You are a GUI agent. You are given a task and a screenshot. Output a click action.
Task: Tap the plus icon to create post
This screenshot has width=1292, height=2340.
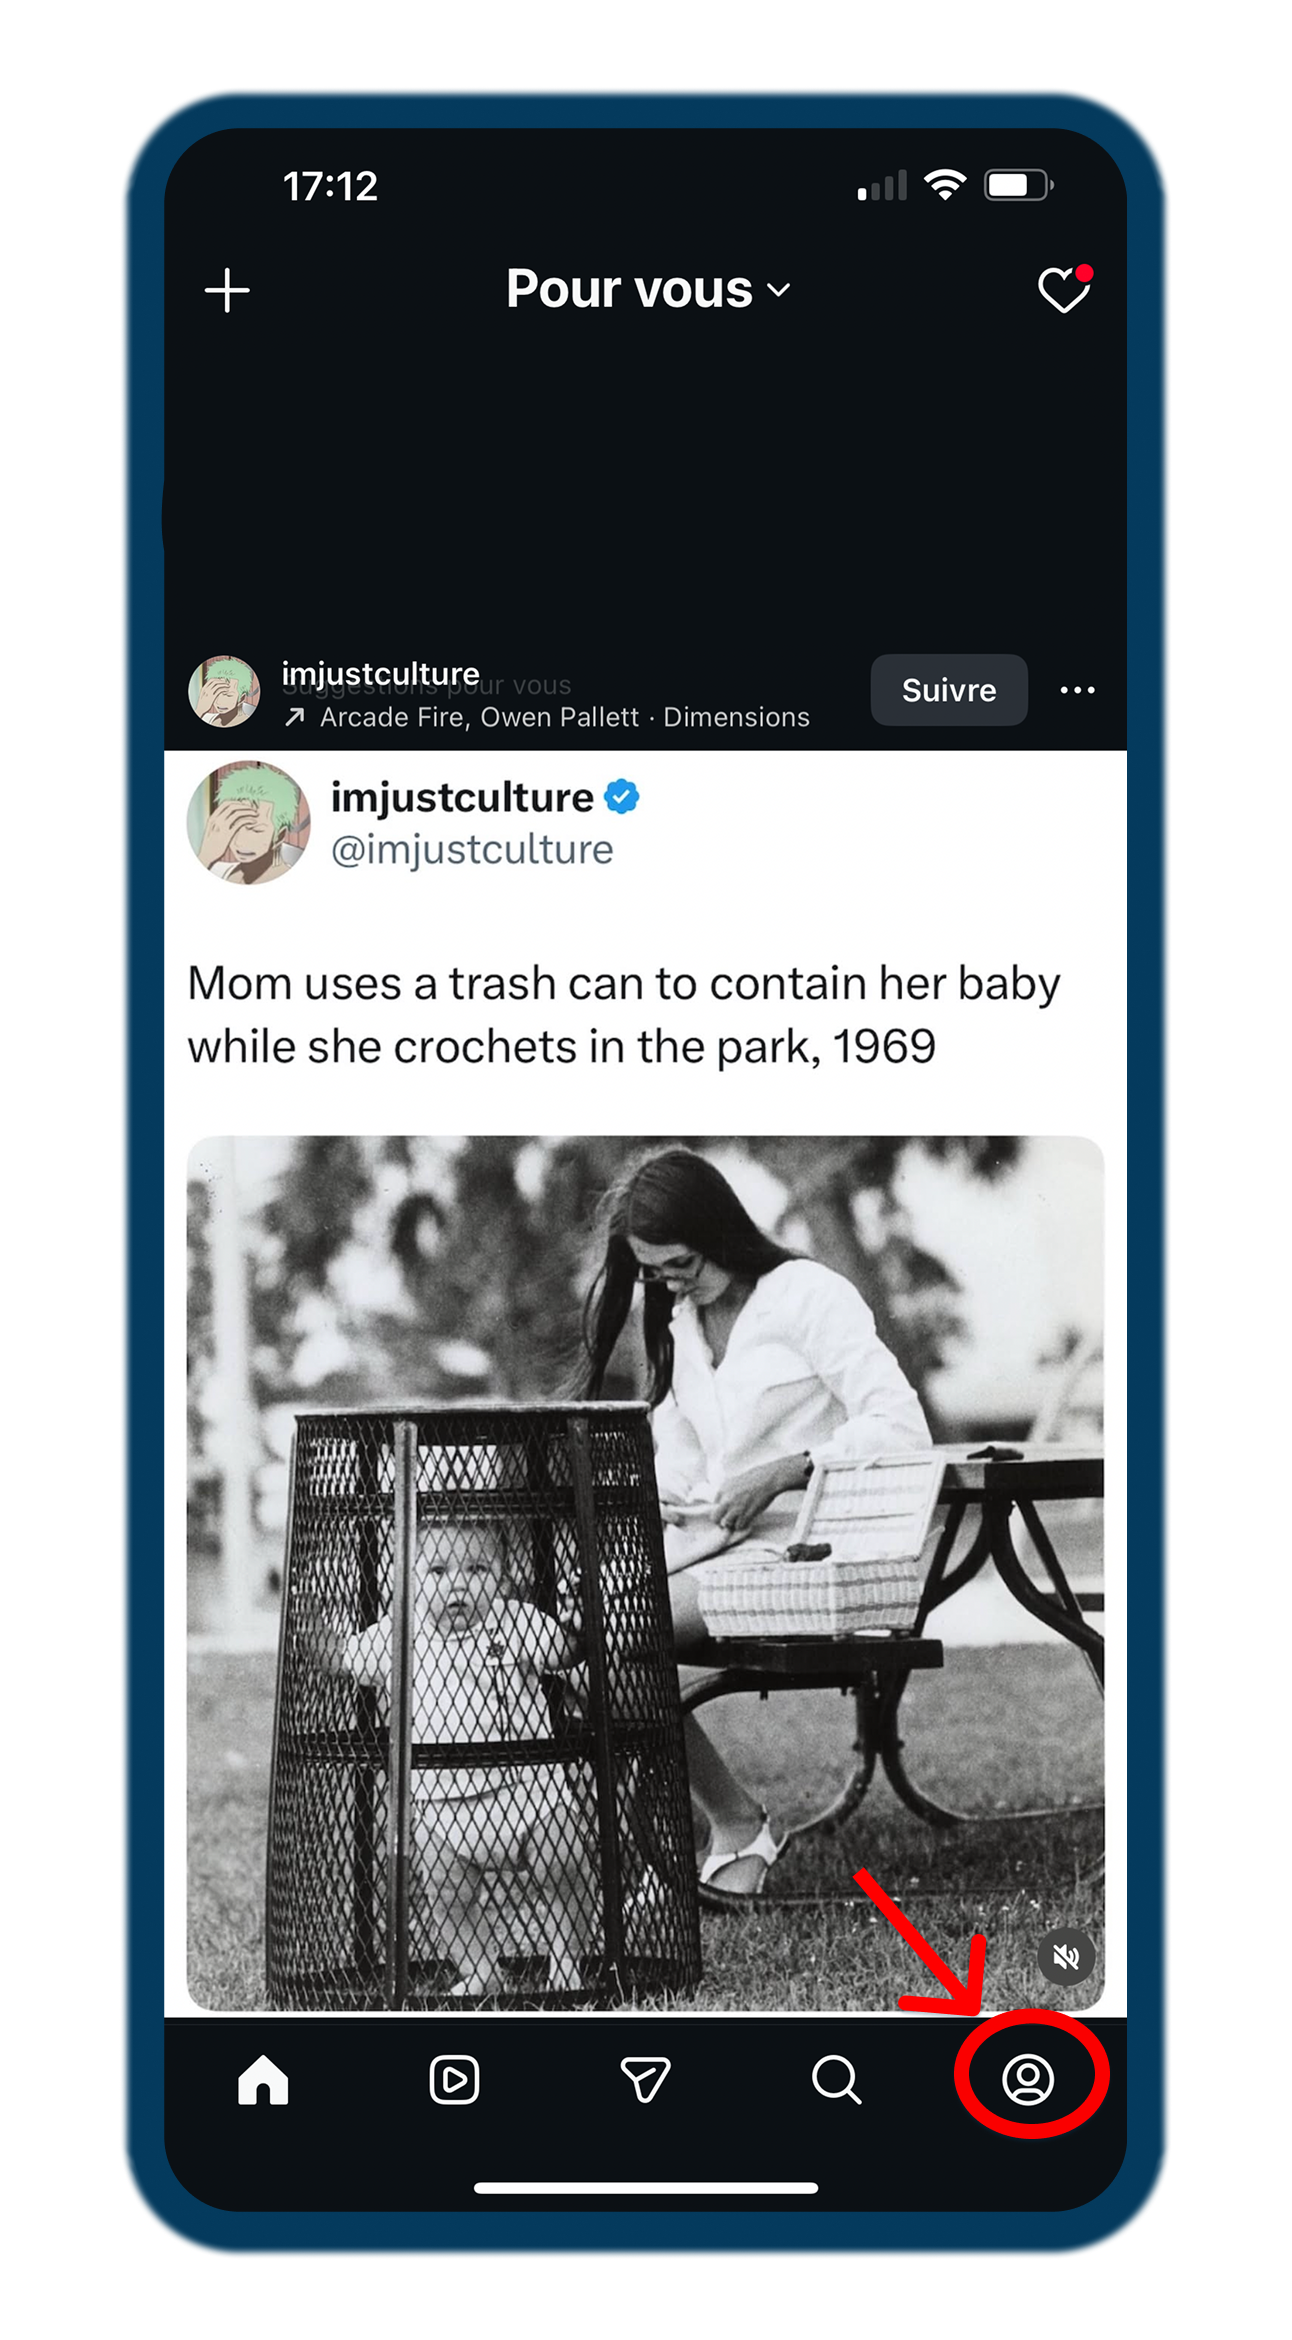[x=227, y=290]
